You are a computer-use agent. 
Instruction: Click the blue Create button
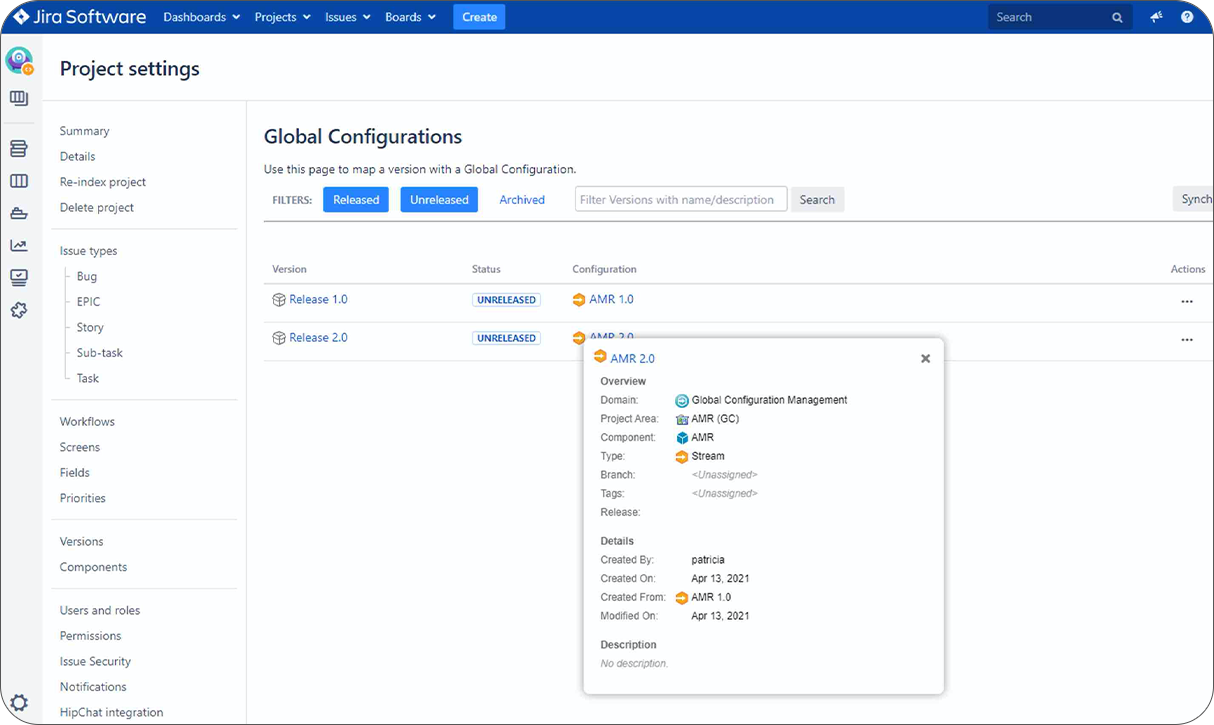479,17
